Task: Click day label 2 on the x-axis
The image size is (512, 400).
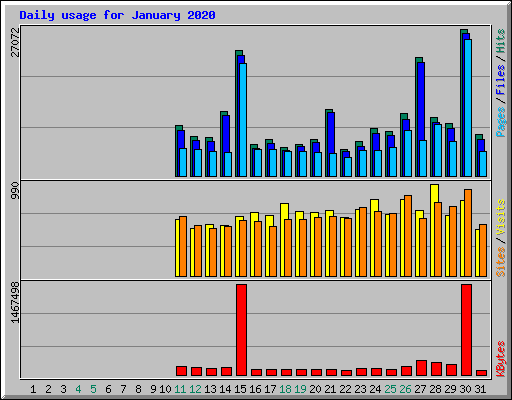Action: pyautogui.click(x=48, y=389)
